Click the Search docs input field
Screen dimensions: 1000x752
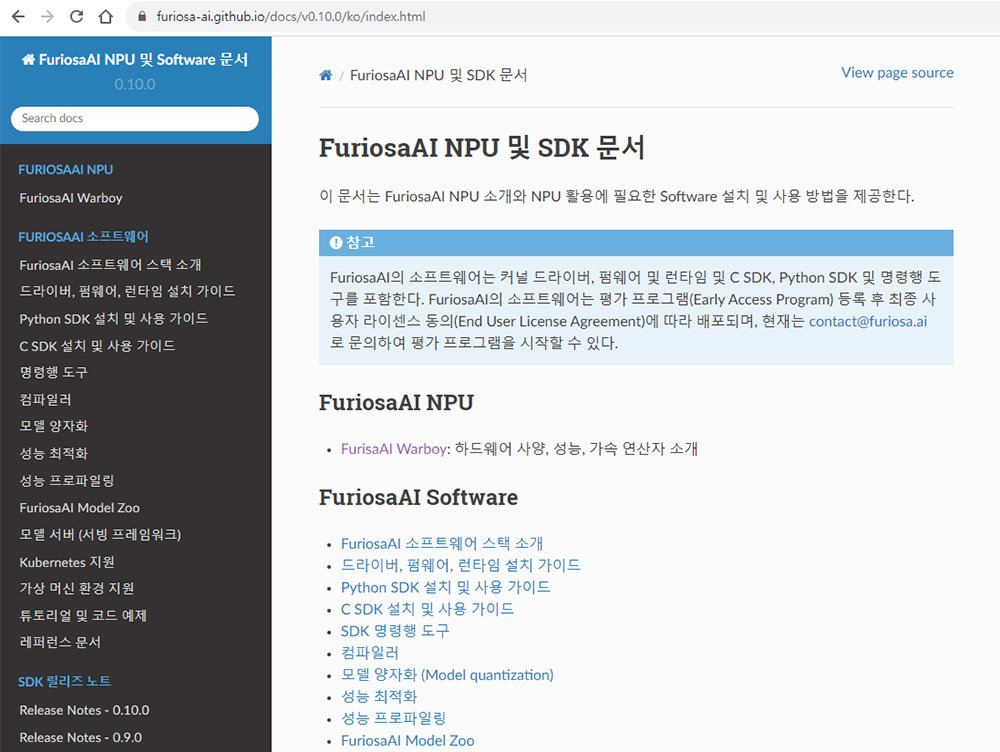pos(134,118)
